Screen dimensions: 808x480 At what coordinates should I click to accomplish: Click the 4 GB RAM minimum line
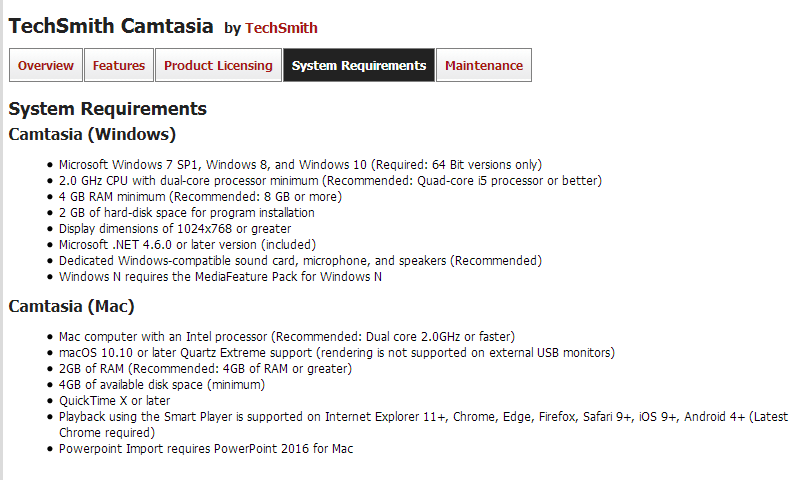pos(200,197)
